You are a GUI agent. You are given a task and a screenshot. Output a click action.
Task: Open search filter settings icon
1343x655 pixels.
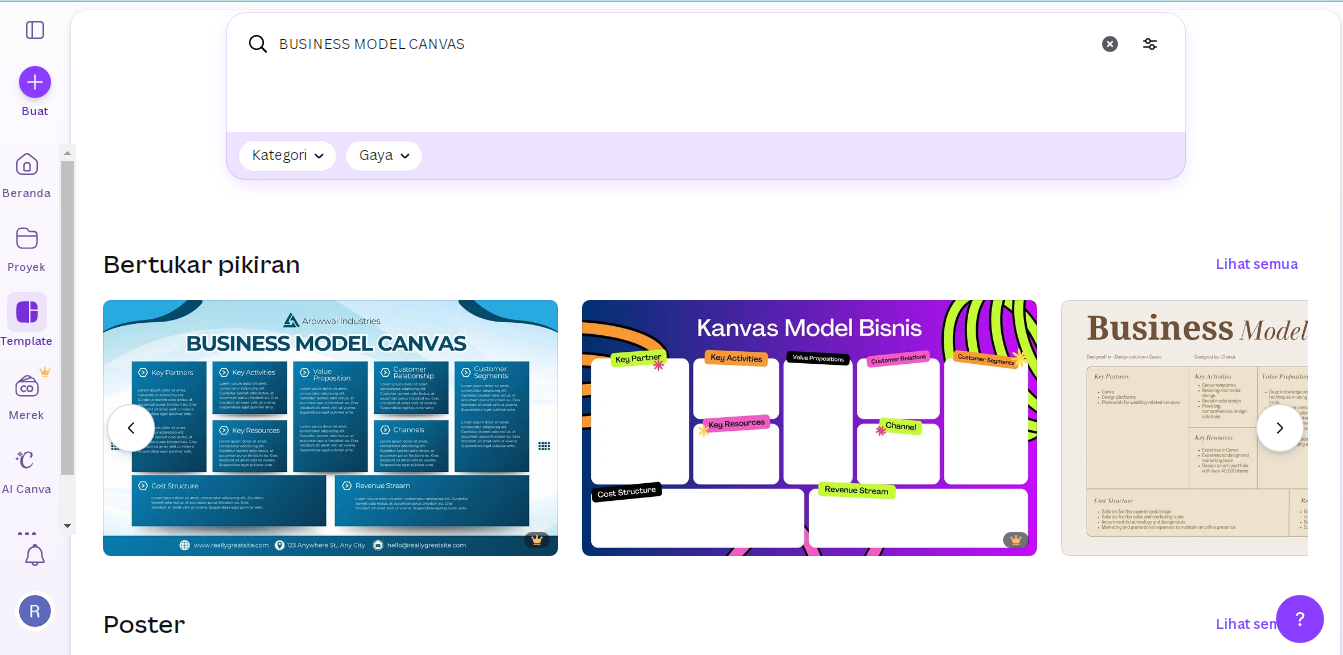click(1150, 44)
